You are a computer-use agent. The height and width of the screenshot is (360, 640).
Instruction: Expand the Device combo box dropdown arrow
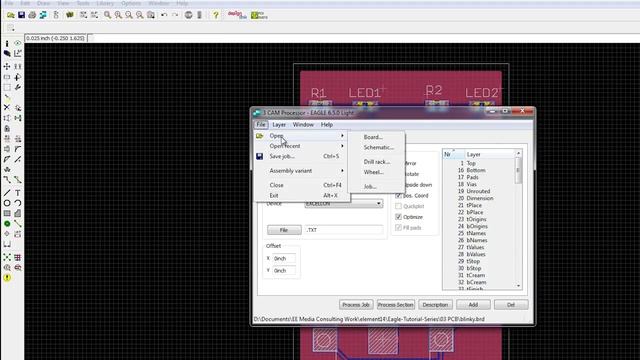(x=379, y=203)
